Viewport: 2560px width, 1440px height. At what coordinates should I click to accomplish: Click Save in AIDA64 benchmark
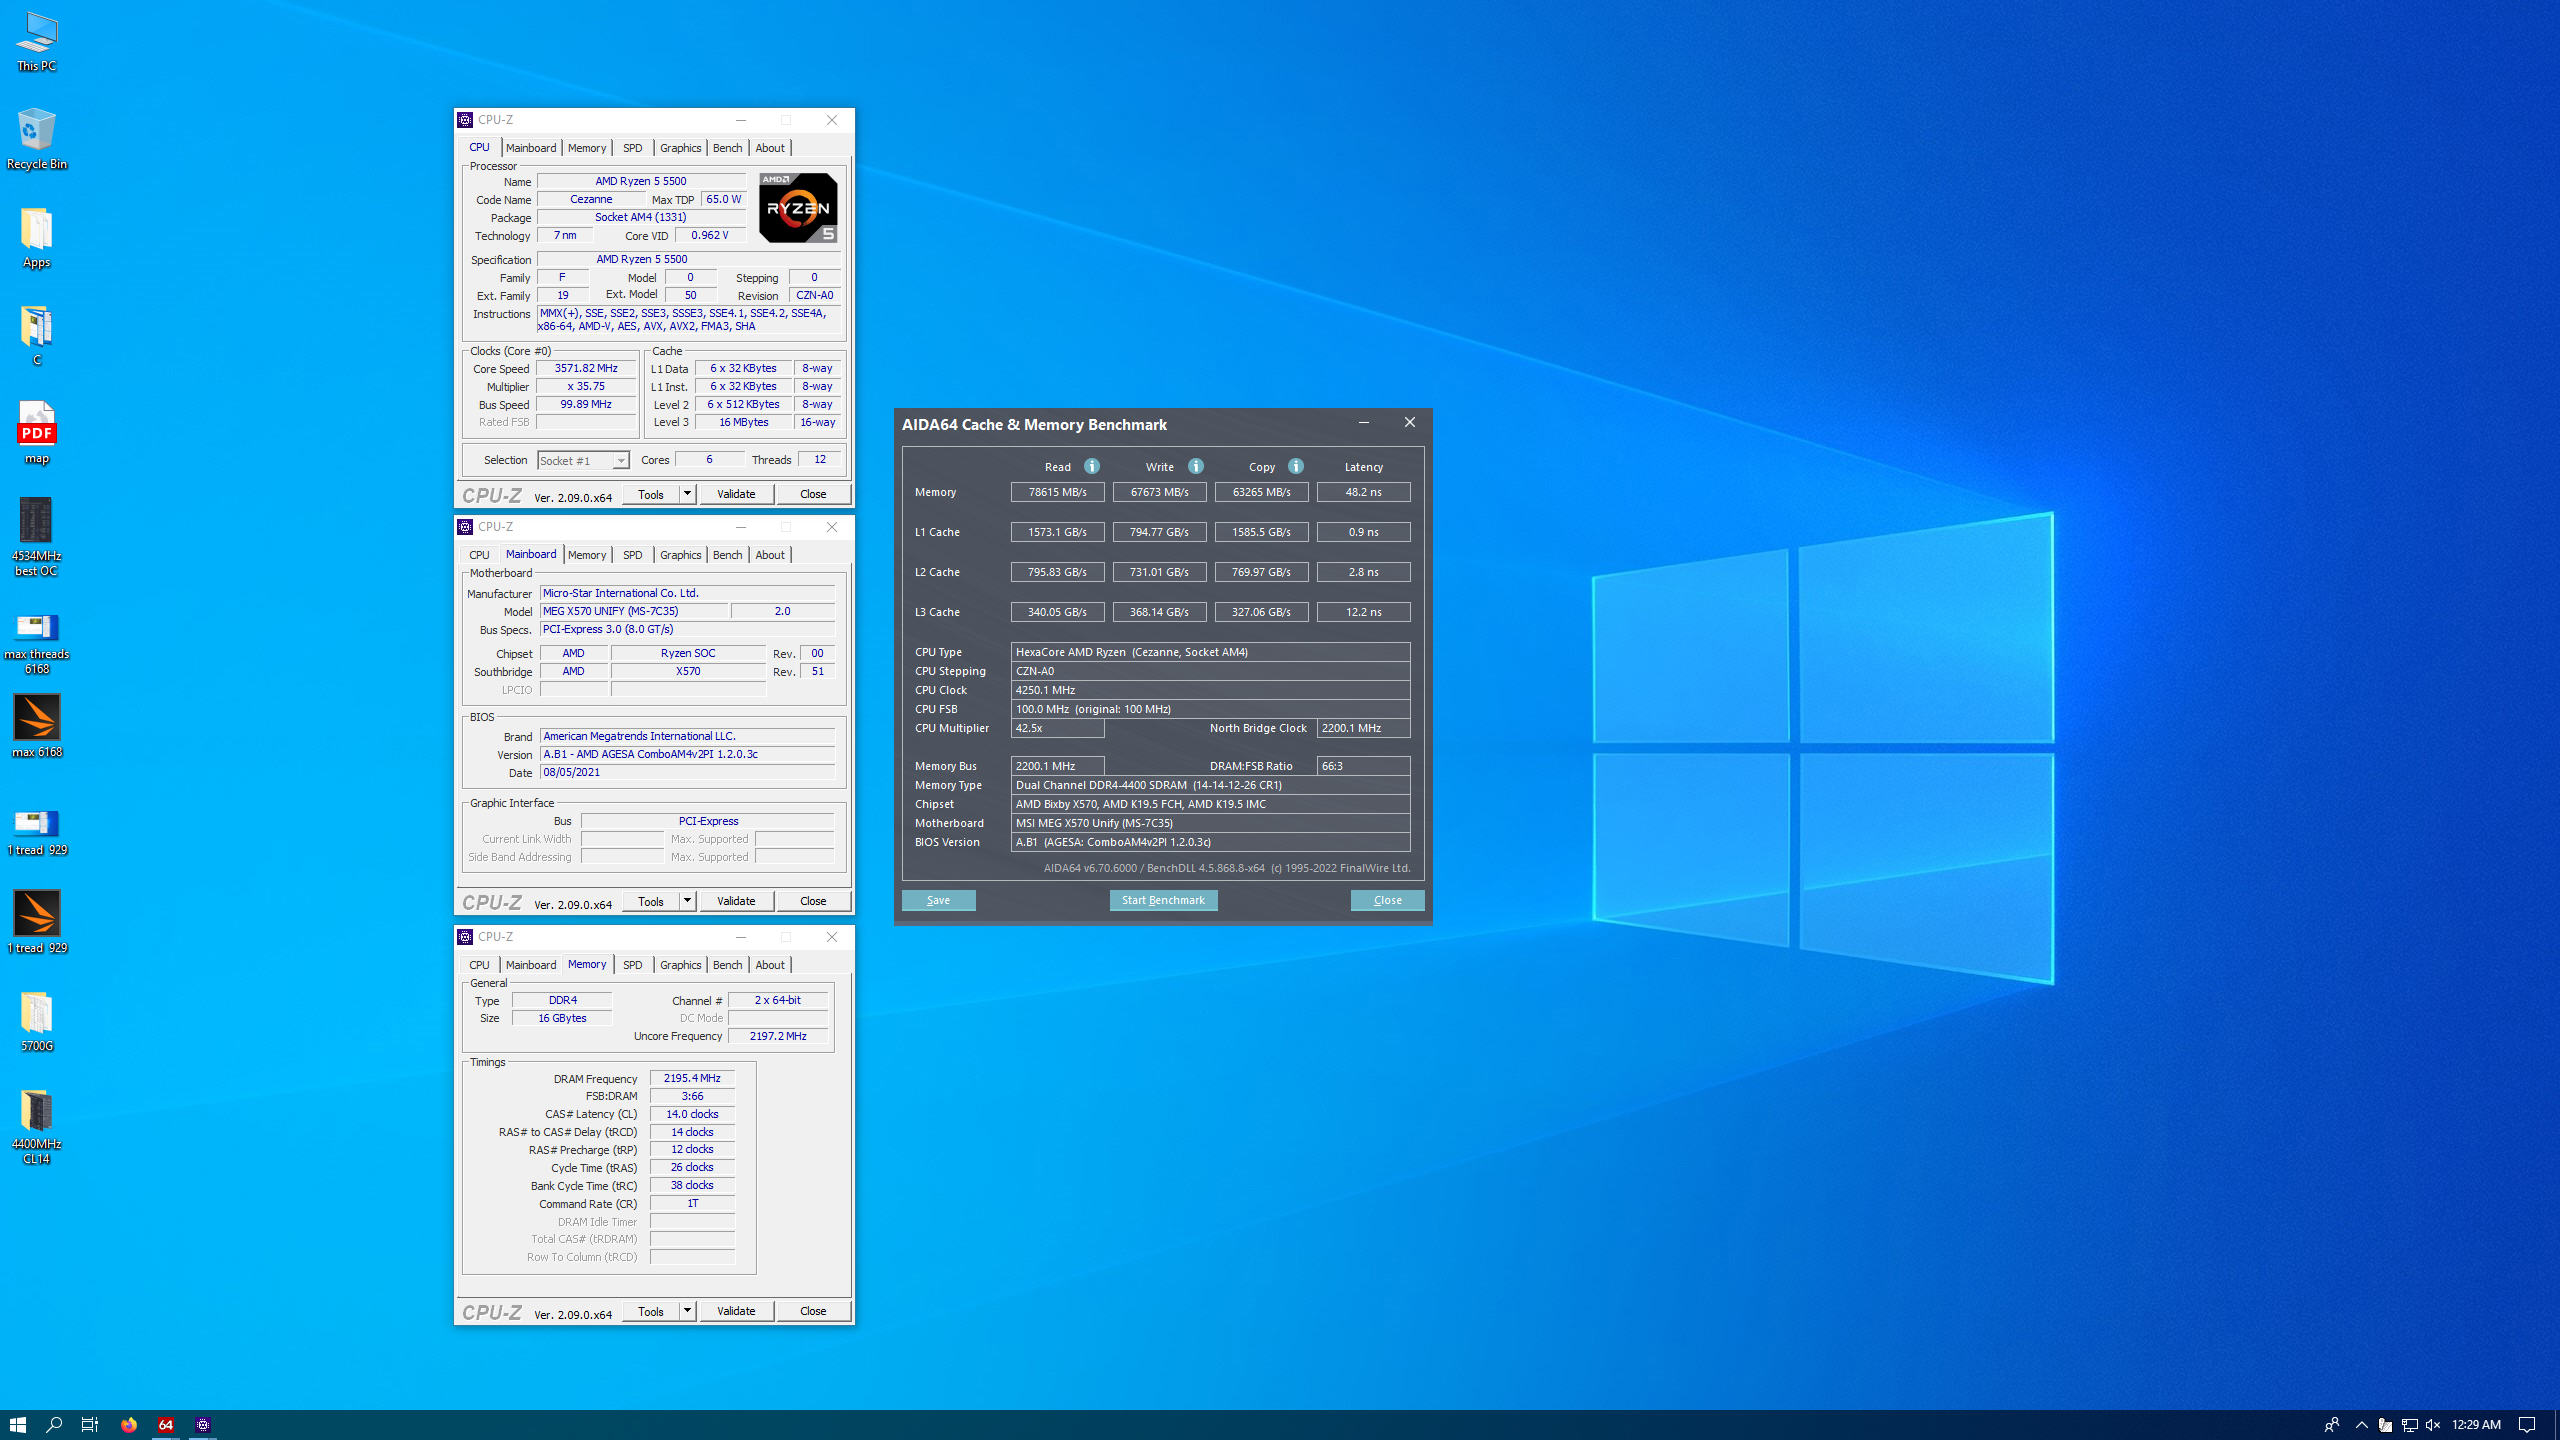tap(938, 900)
